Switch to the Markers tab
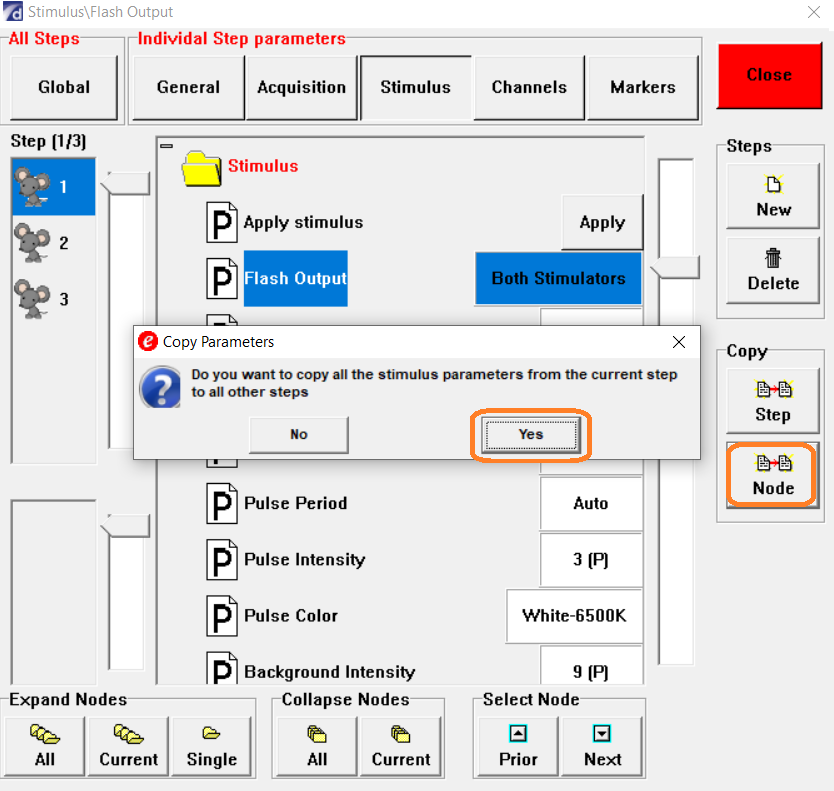This screenshot has width=834, height=791. point(643,87)
